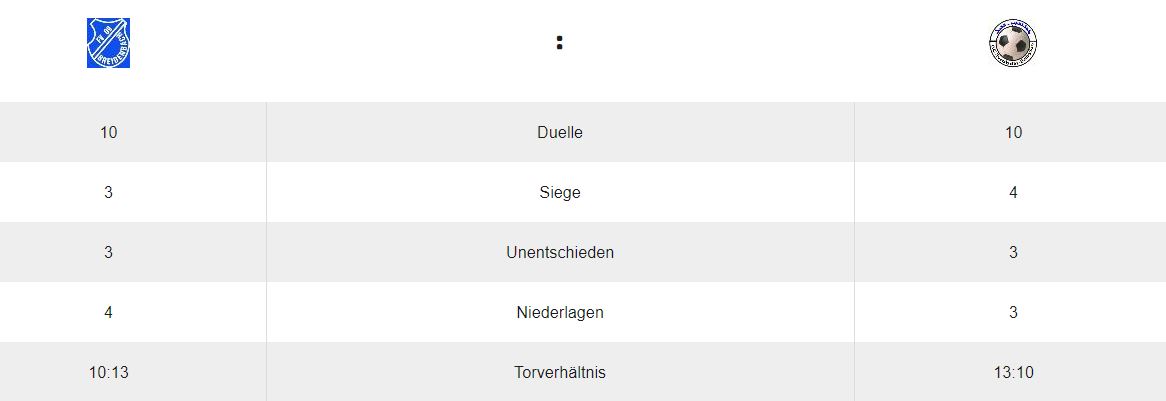This screenshot has height=401, width=1166.
Task: Select the Unentschieden row label
Action: tap(560, 252)
